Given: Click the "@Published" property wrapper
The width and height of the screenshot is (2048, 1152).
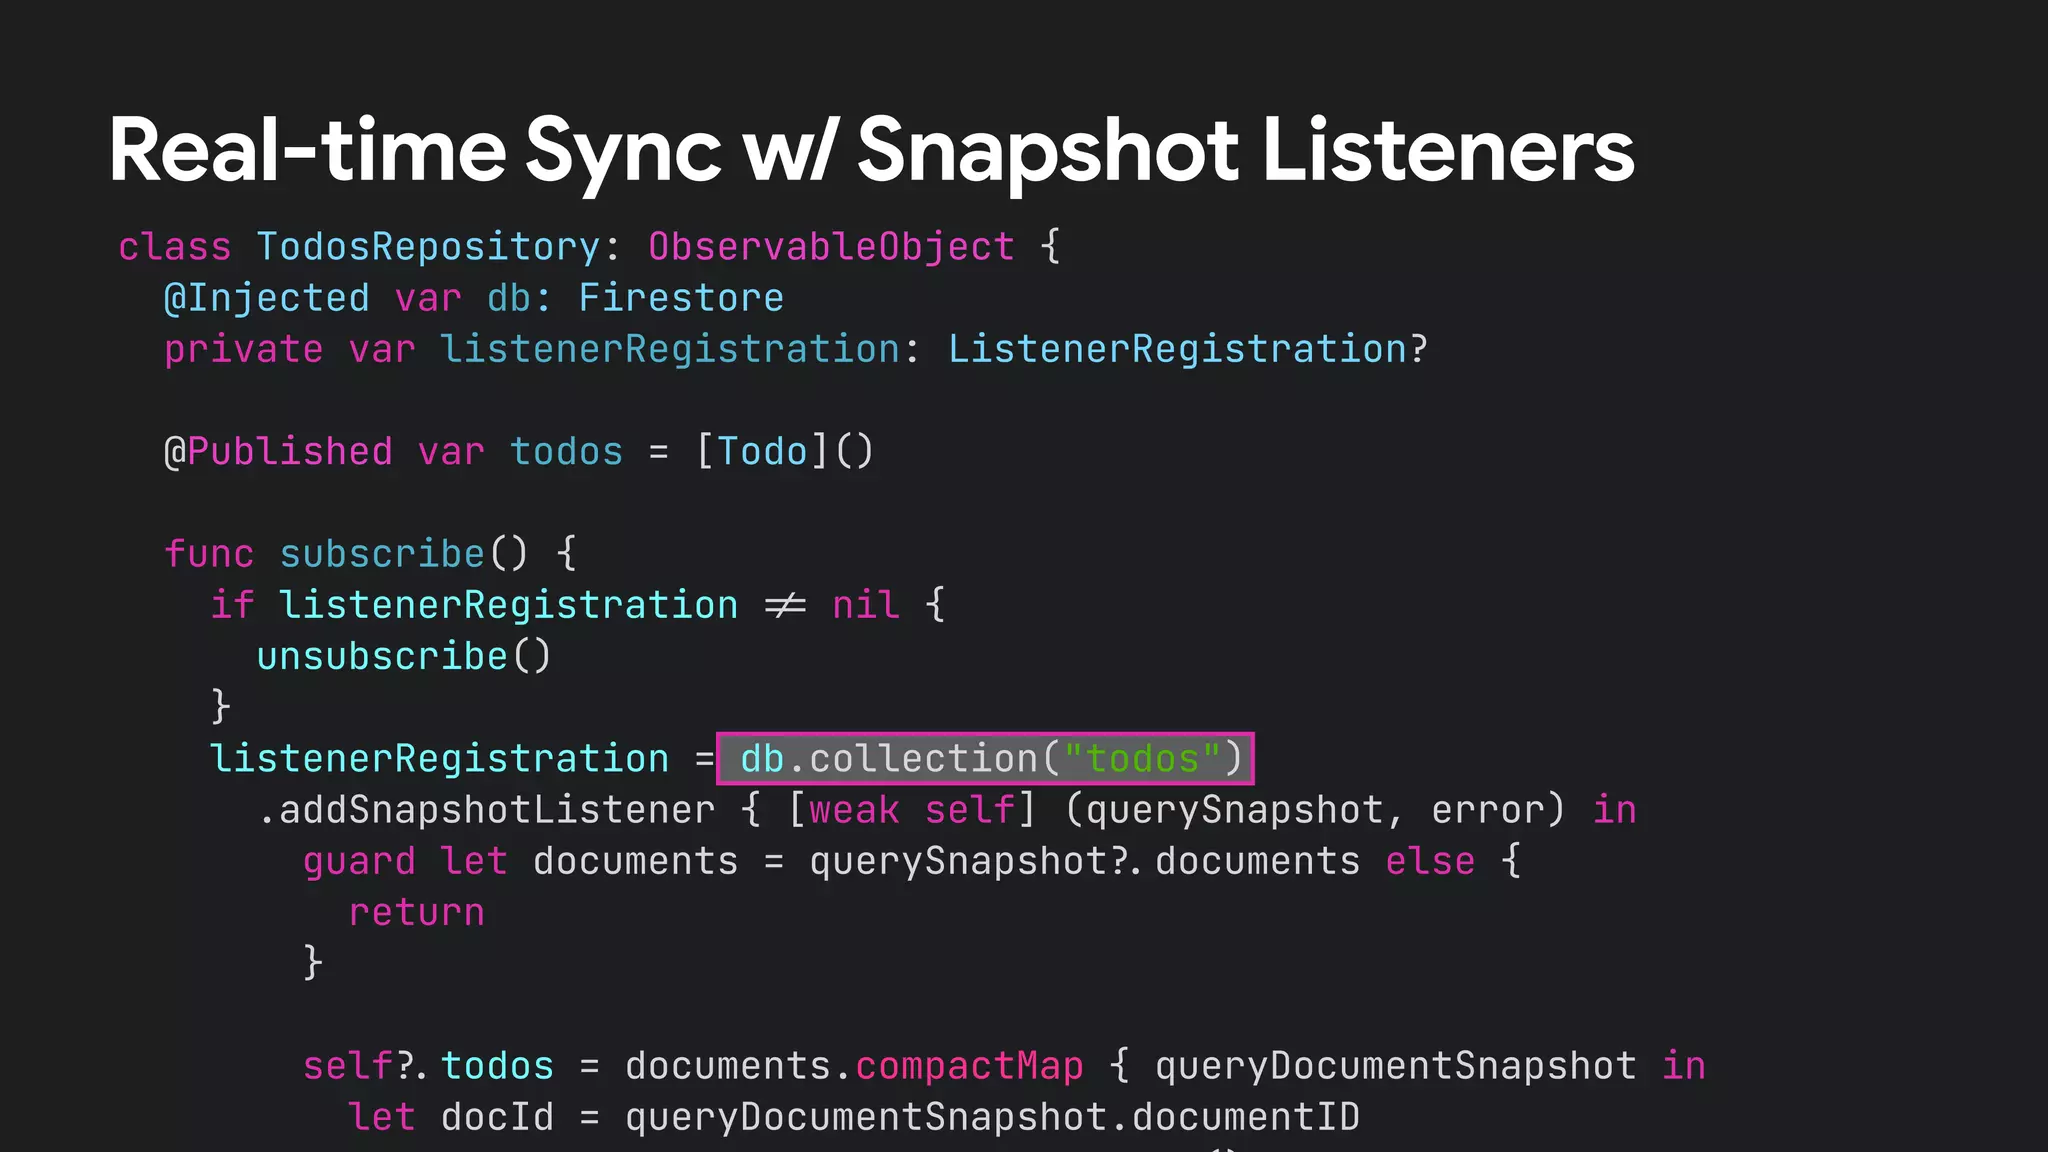Looking at the screenshot, I should pos(279,451).
